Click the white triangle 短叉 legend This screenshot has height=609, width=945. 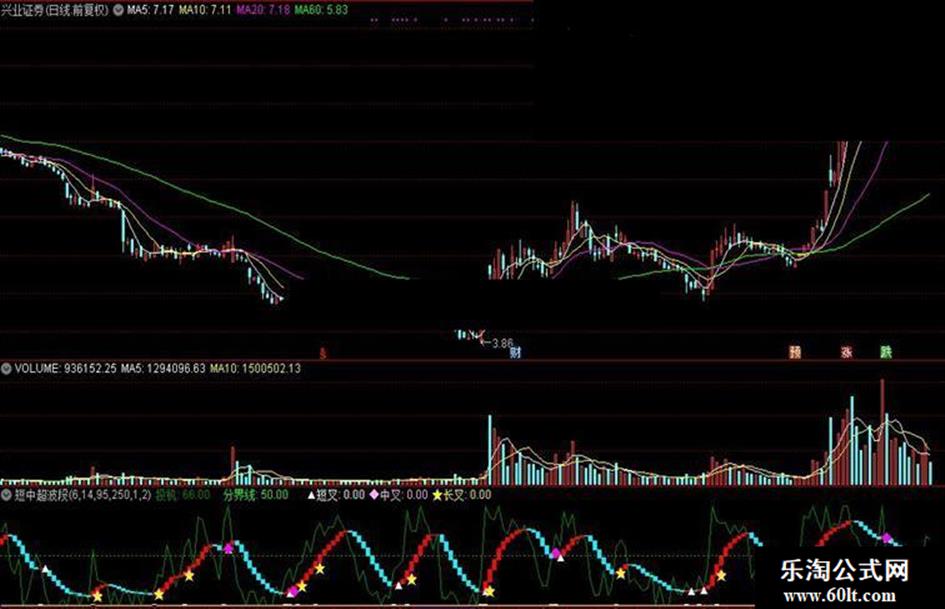click(x=336, y=495)
